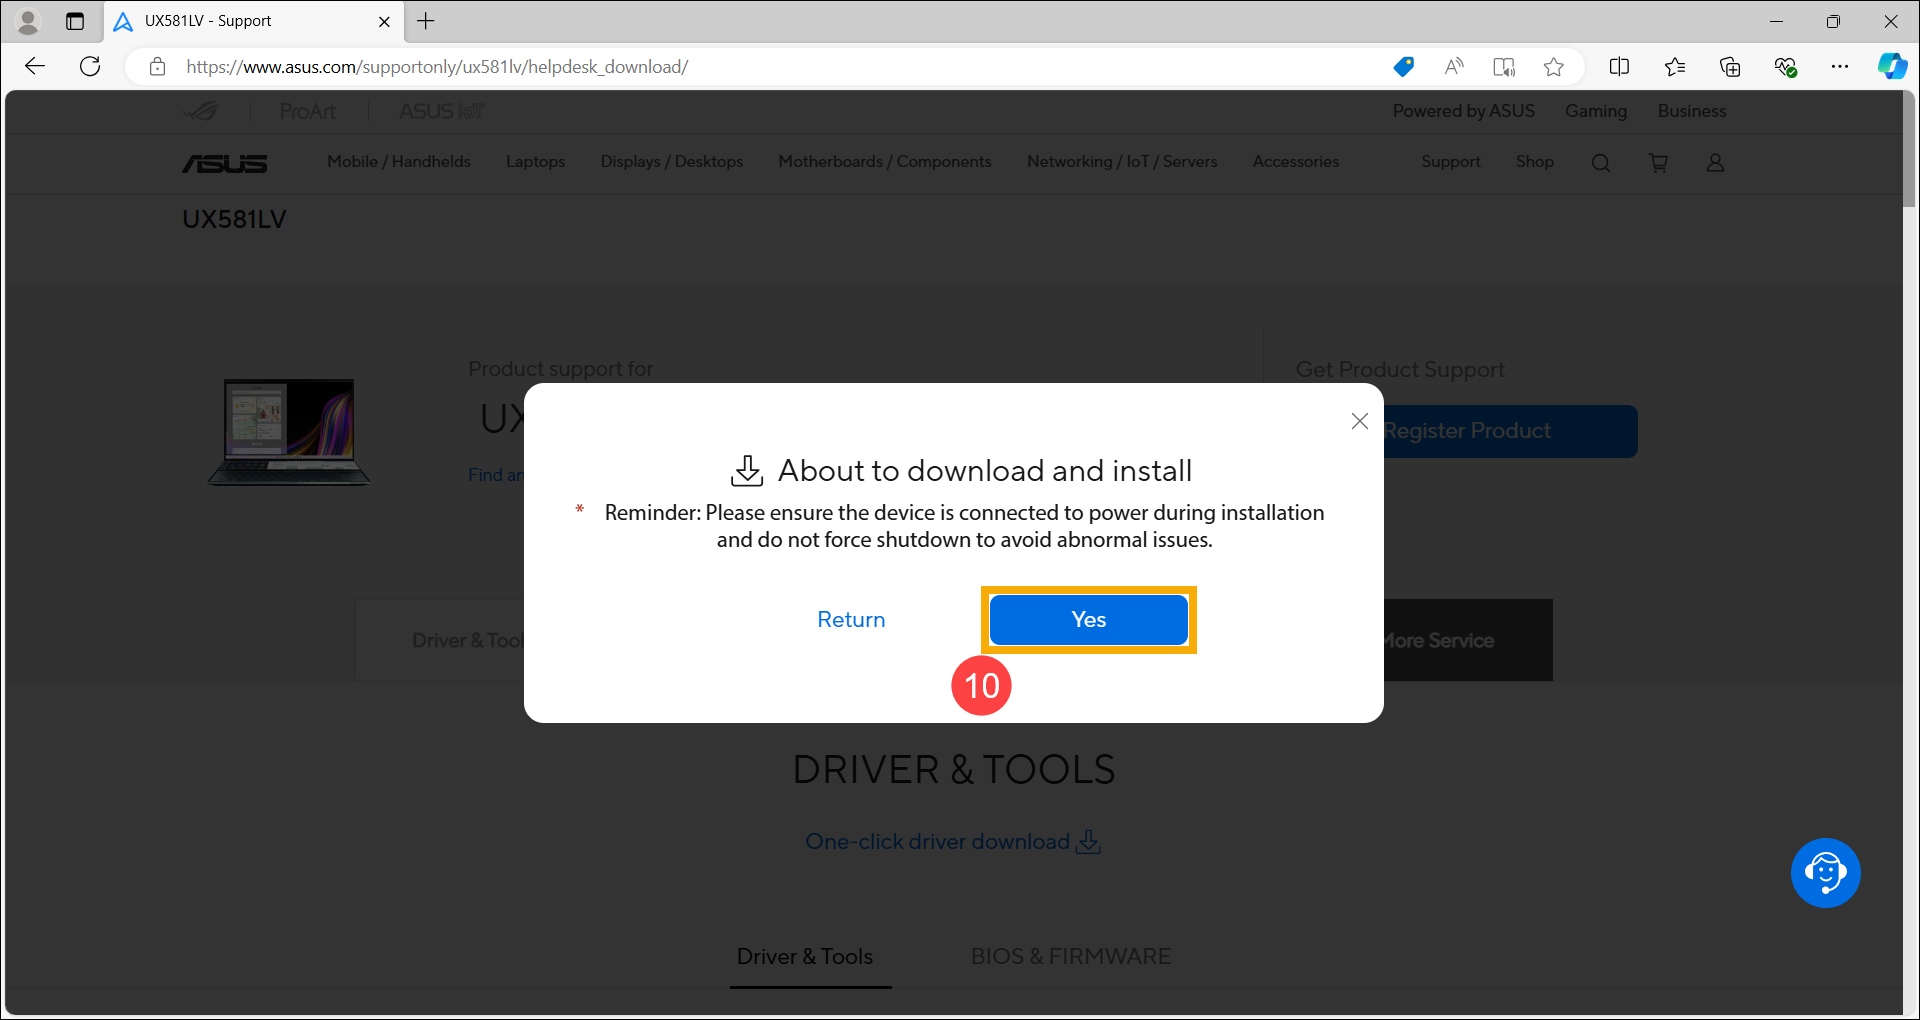1920x1020 pixels.
Task: Open the tab actions menu
Action: (75, 21)
